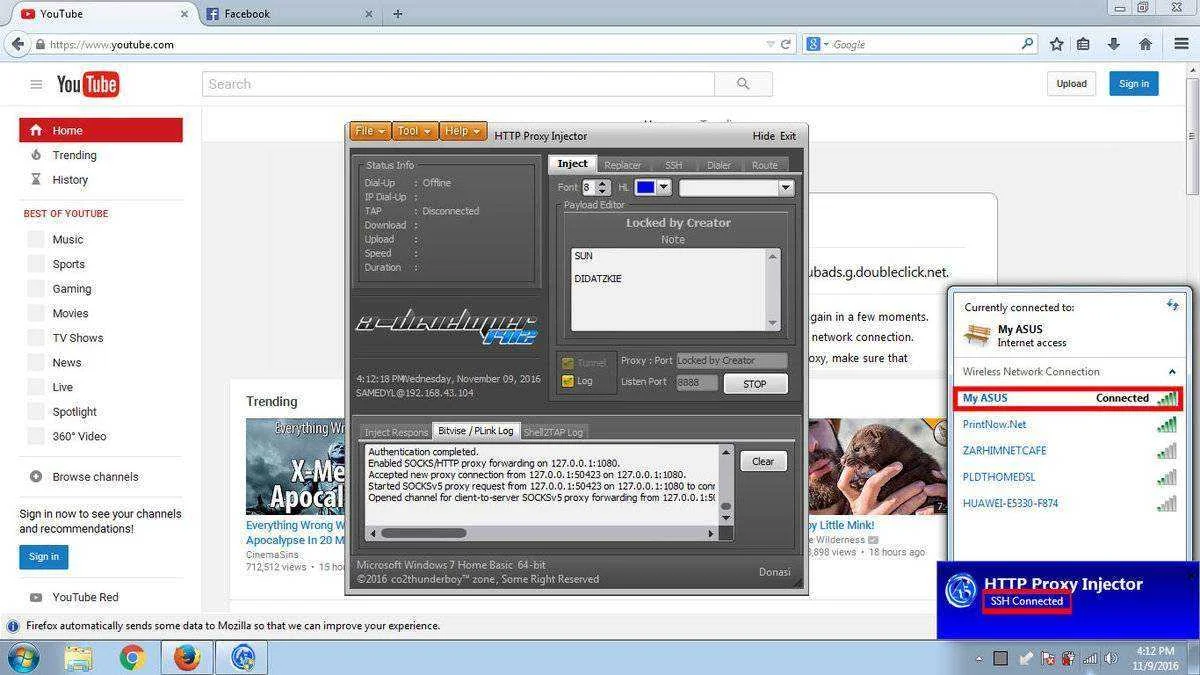Viewport: 1200px width, 675px height.
Task: Click the payload note vertical scrollbar
Action: pos(772,289)
